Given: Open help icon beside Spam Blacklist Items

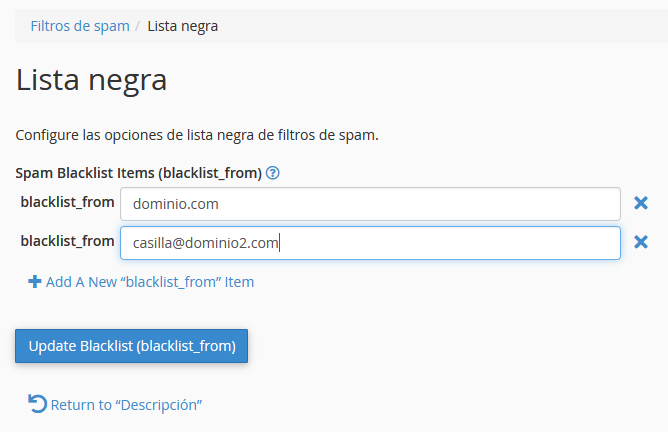Looking at the screenshot, I should coord(273,173).
